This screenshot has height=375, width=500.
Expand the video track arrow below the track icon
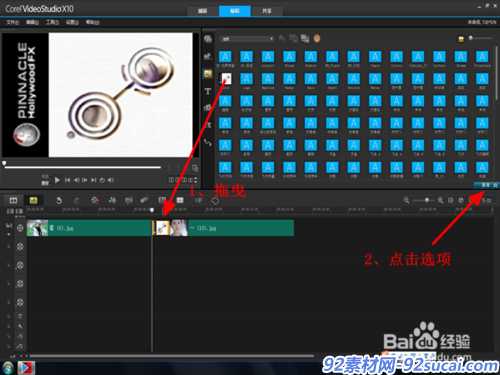tap(9, 234)
